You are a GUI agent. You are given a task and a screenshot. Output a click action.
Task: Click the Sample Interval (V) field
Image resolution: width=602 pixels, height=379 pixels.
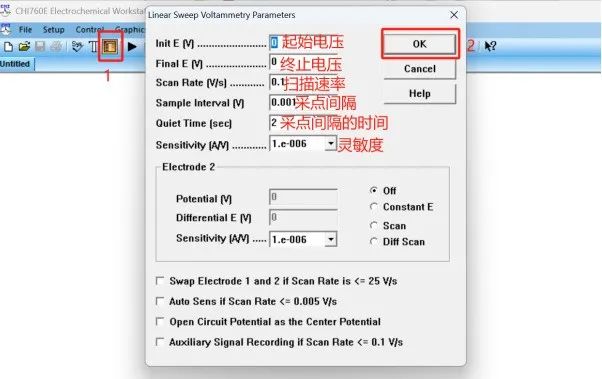pos(303,103)
